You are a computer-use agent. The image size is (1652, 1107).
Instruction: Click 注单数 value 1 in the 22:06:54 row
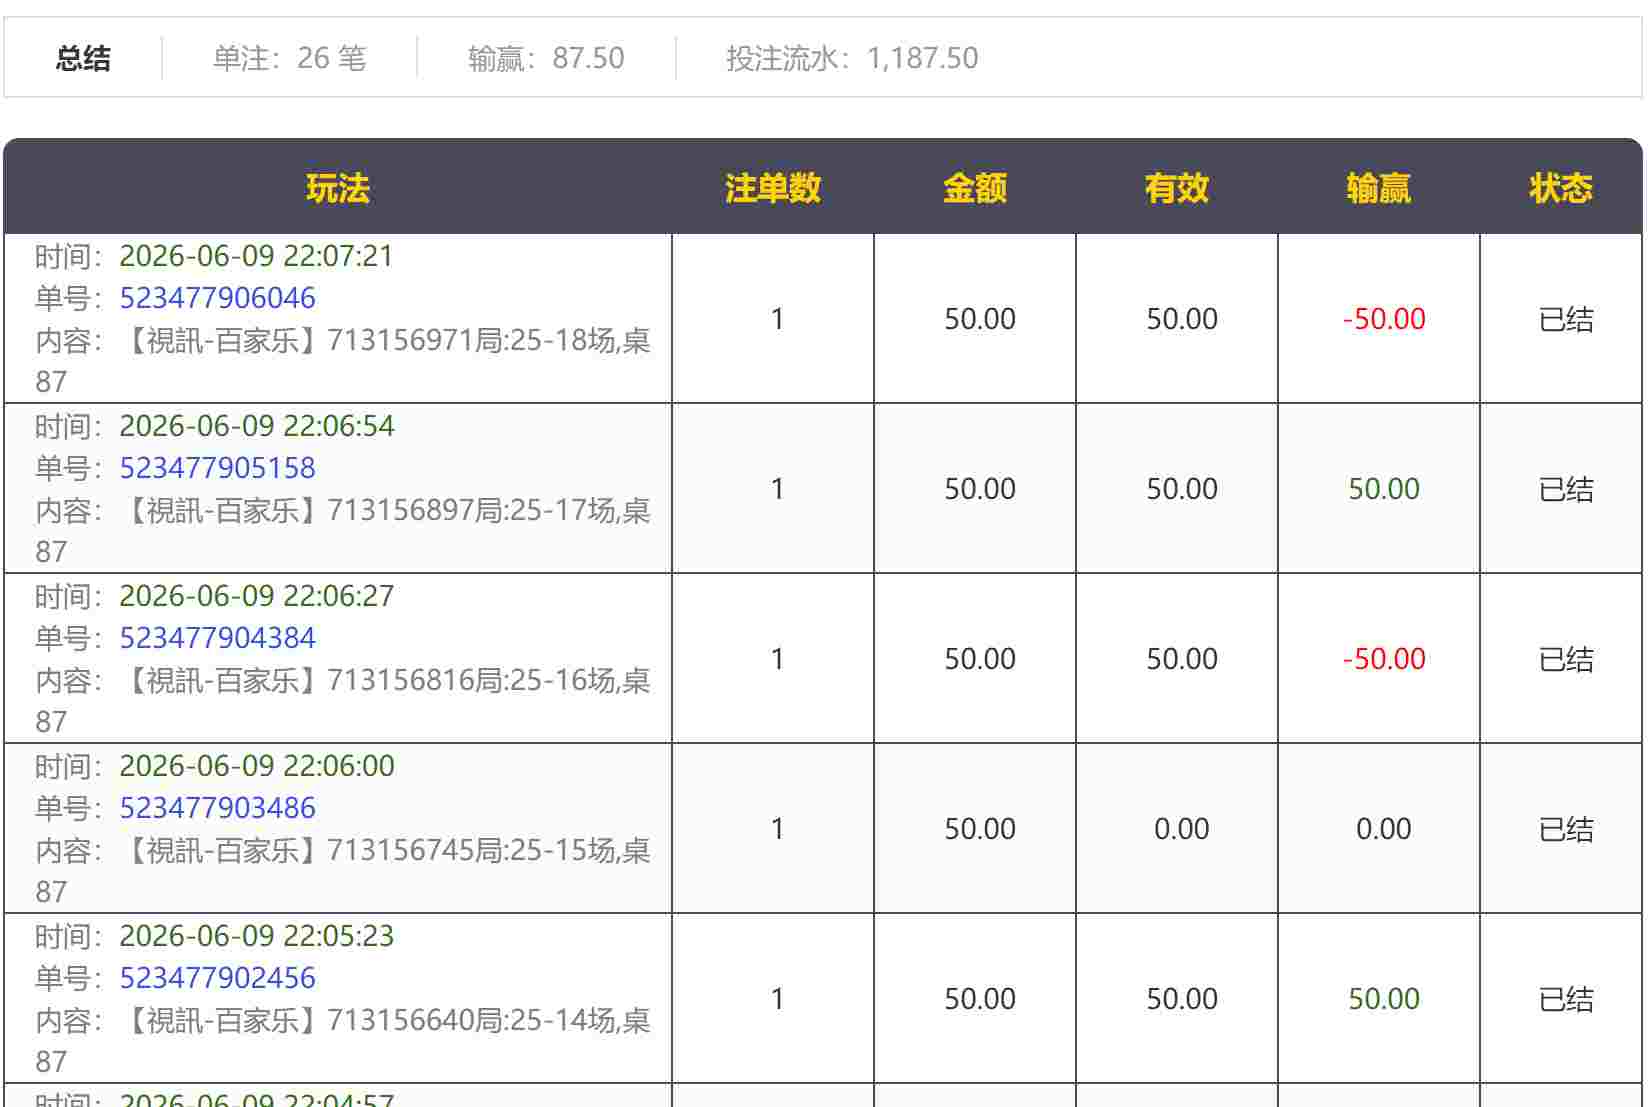coord(777,489)
